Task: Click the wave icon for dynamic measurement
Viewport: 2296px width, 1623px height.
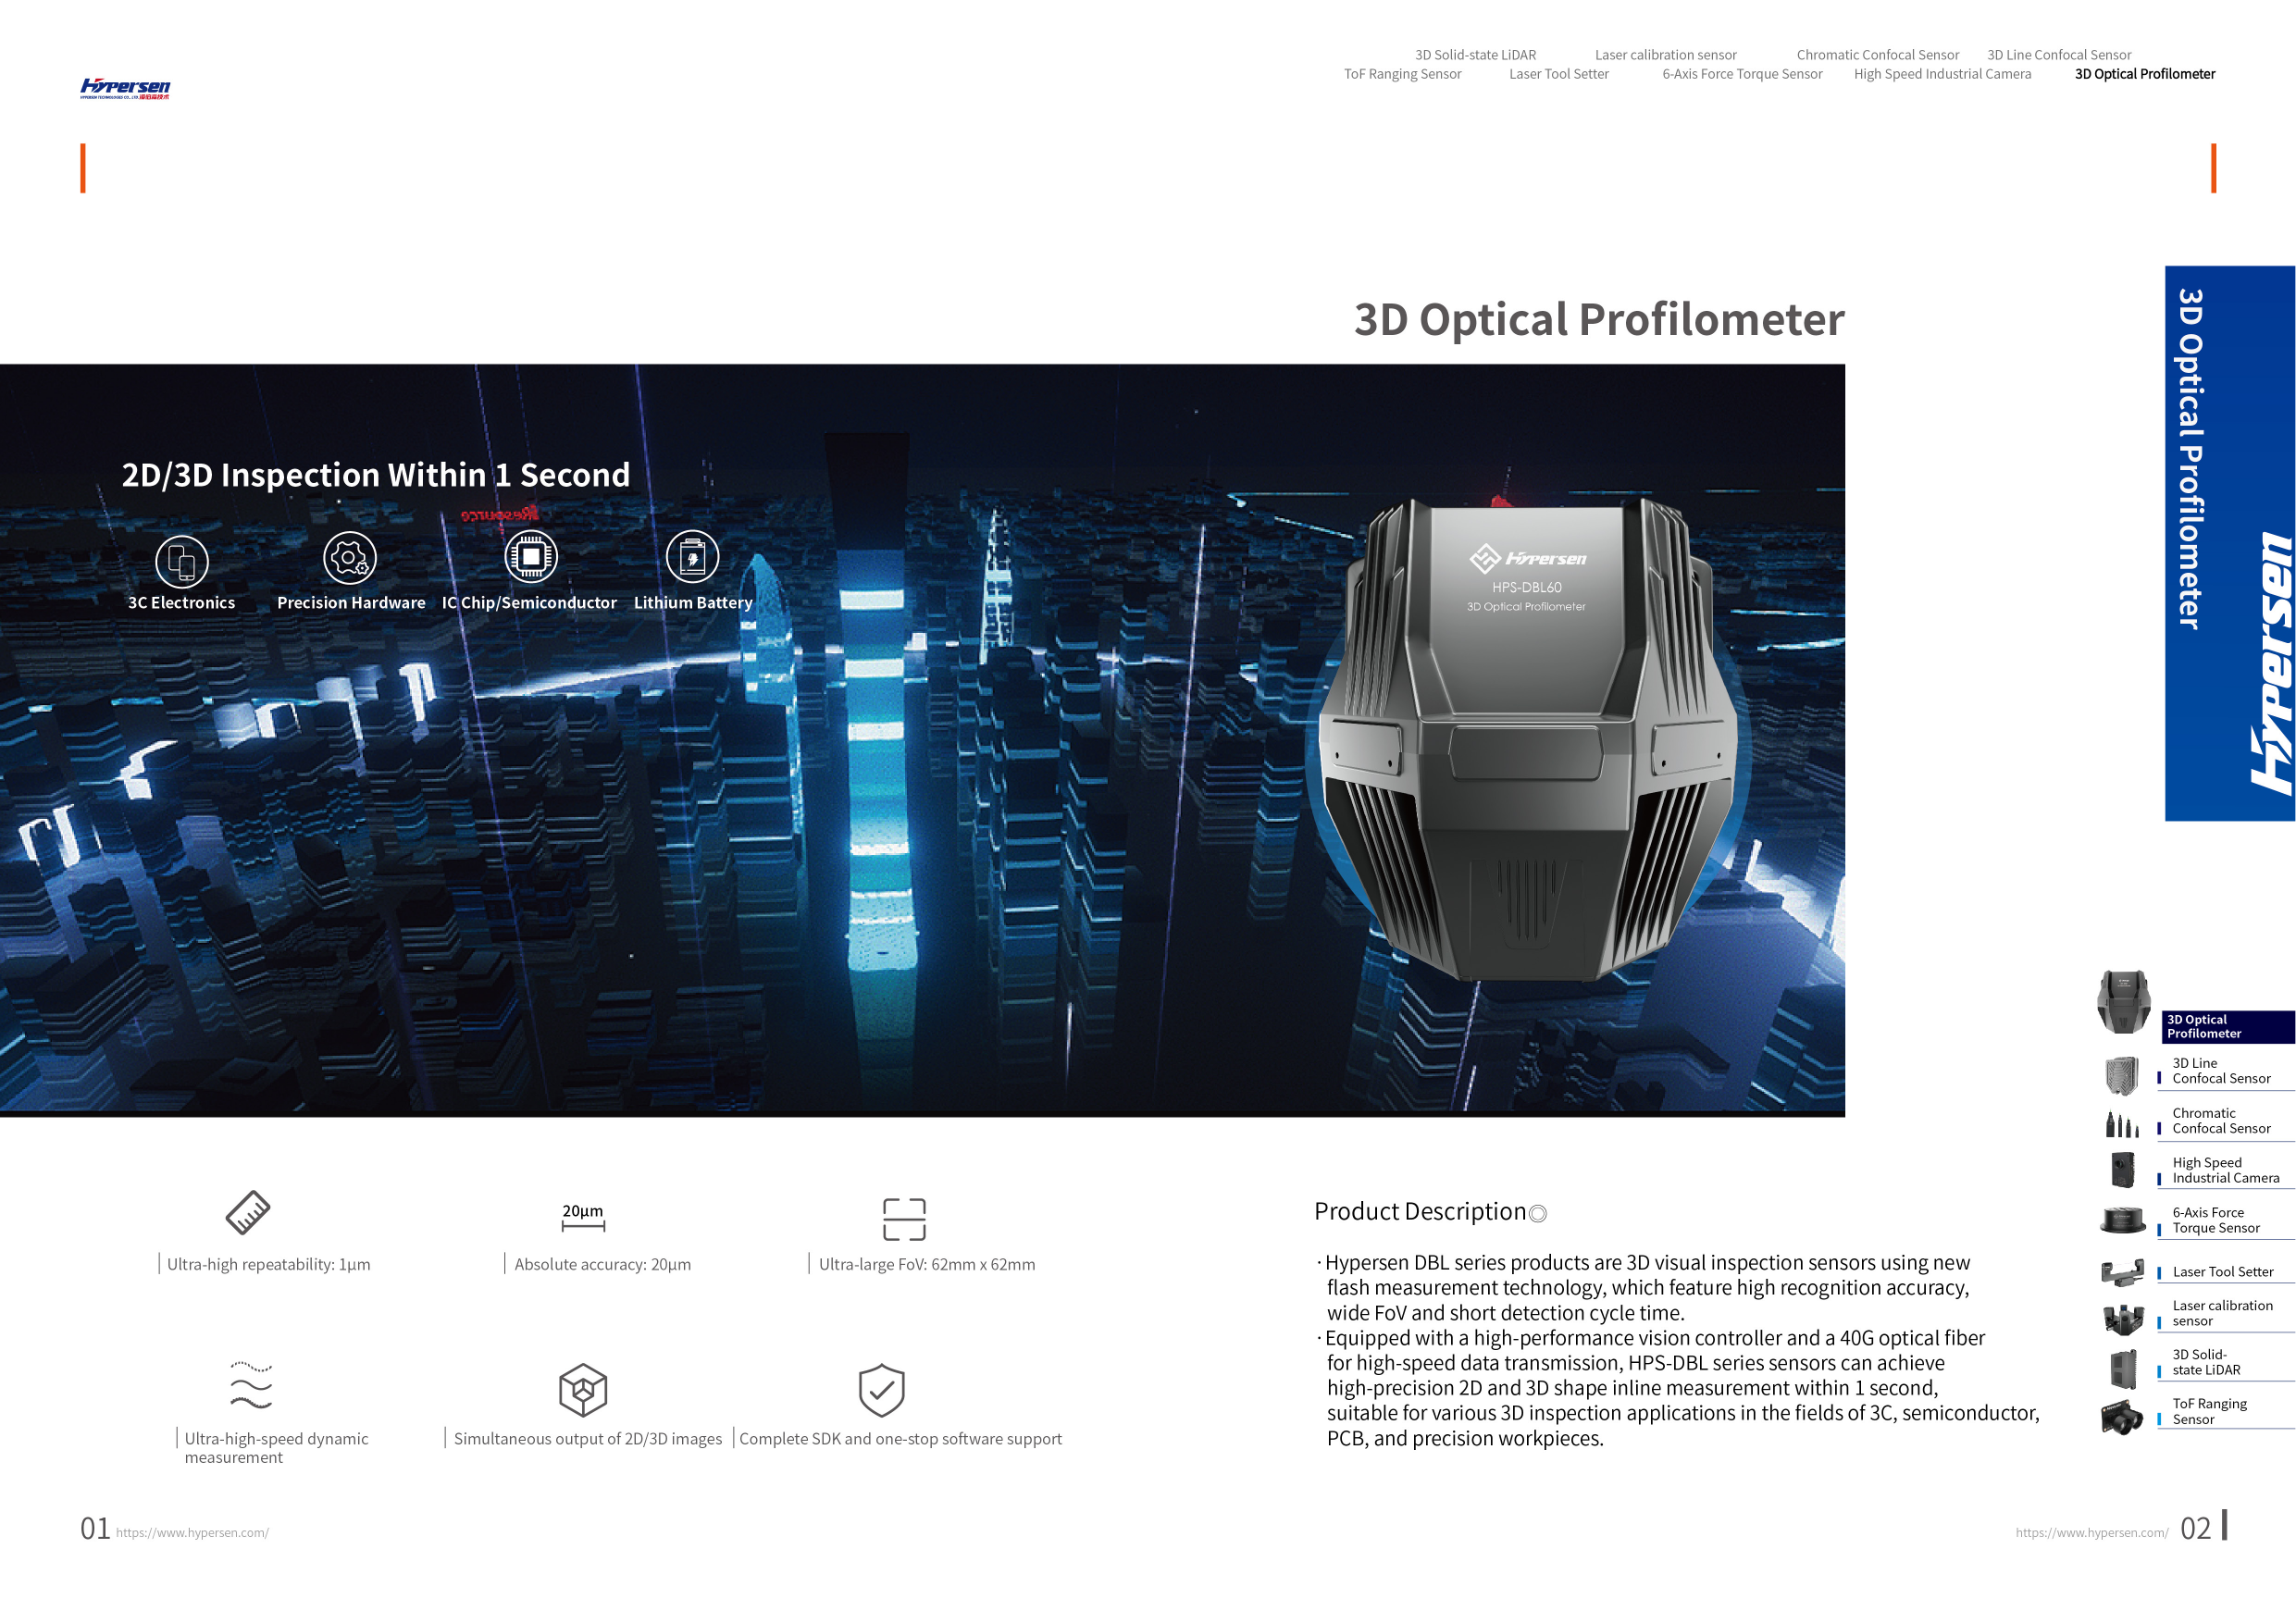Action: click(x=251, y=1385)
